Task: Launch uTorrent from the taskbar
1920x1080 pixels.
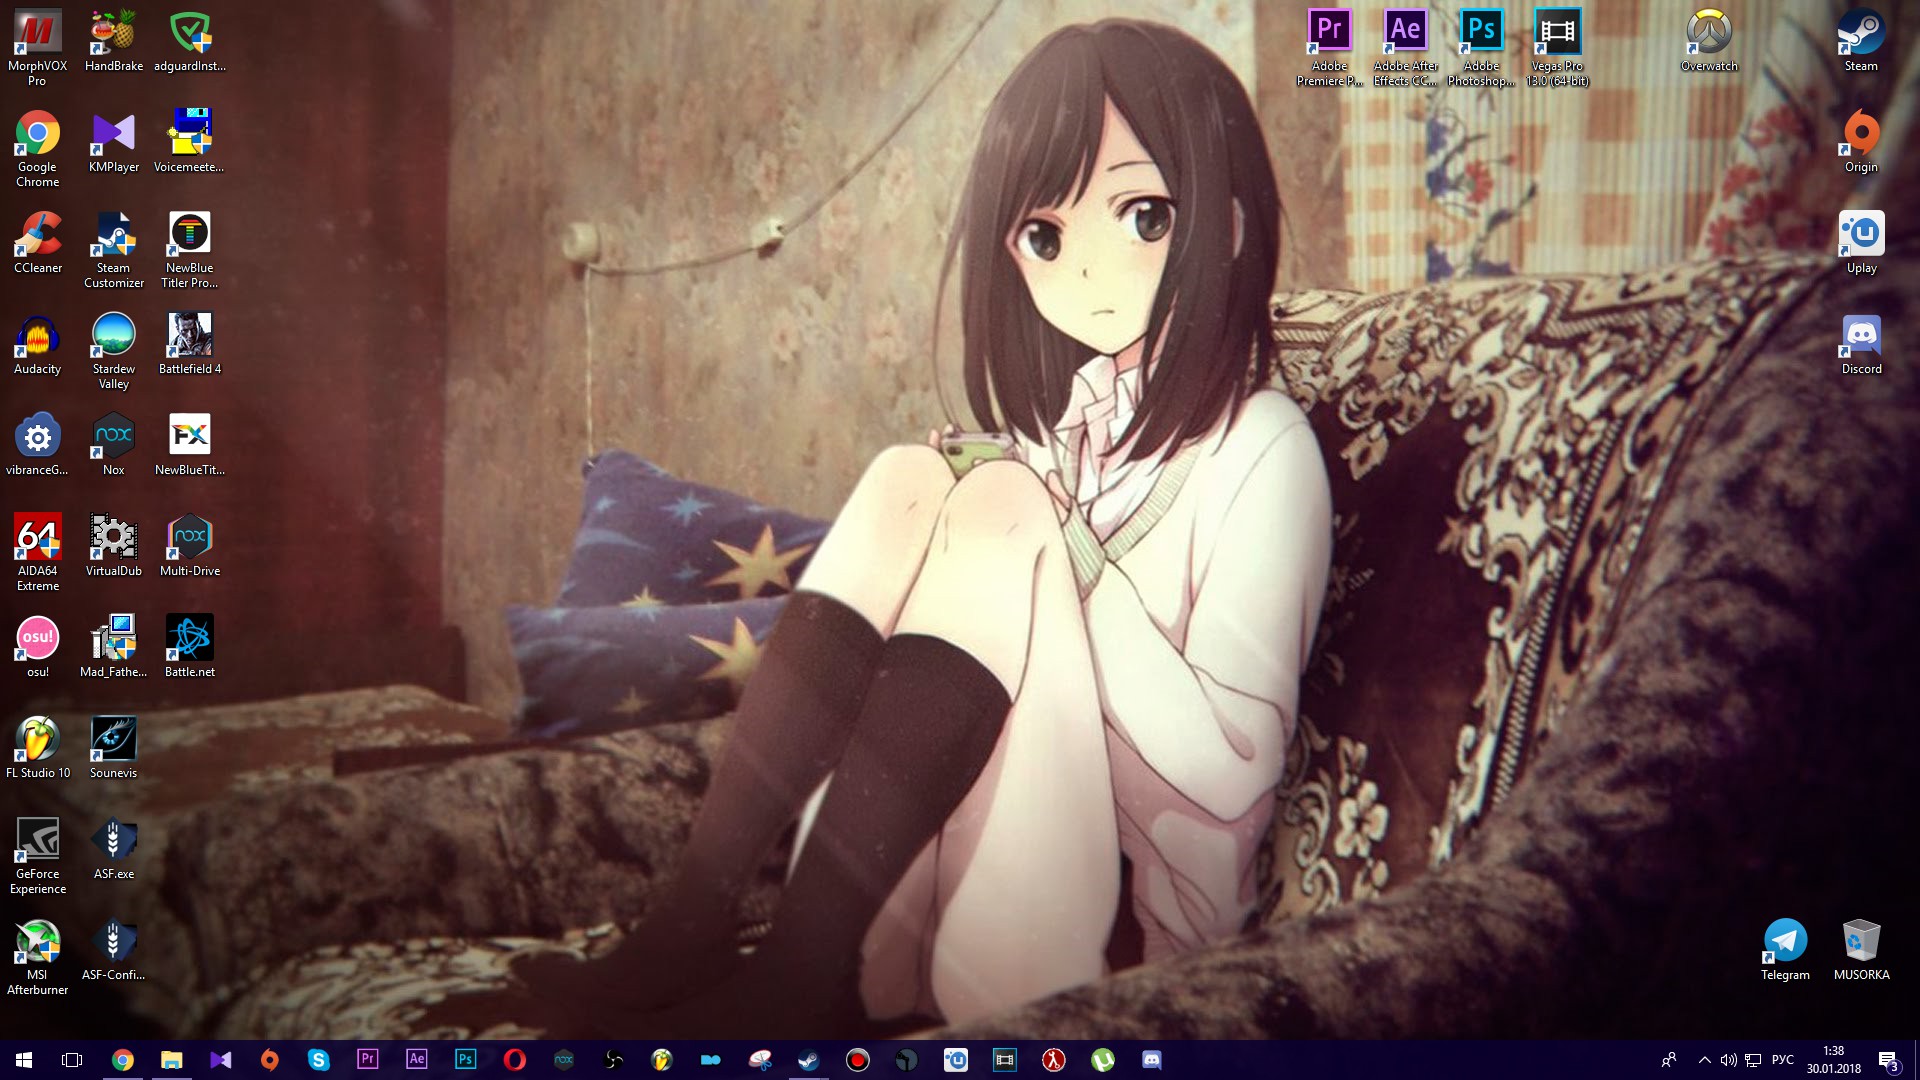Action: pos(1103,1060)
